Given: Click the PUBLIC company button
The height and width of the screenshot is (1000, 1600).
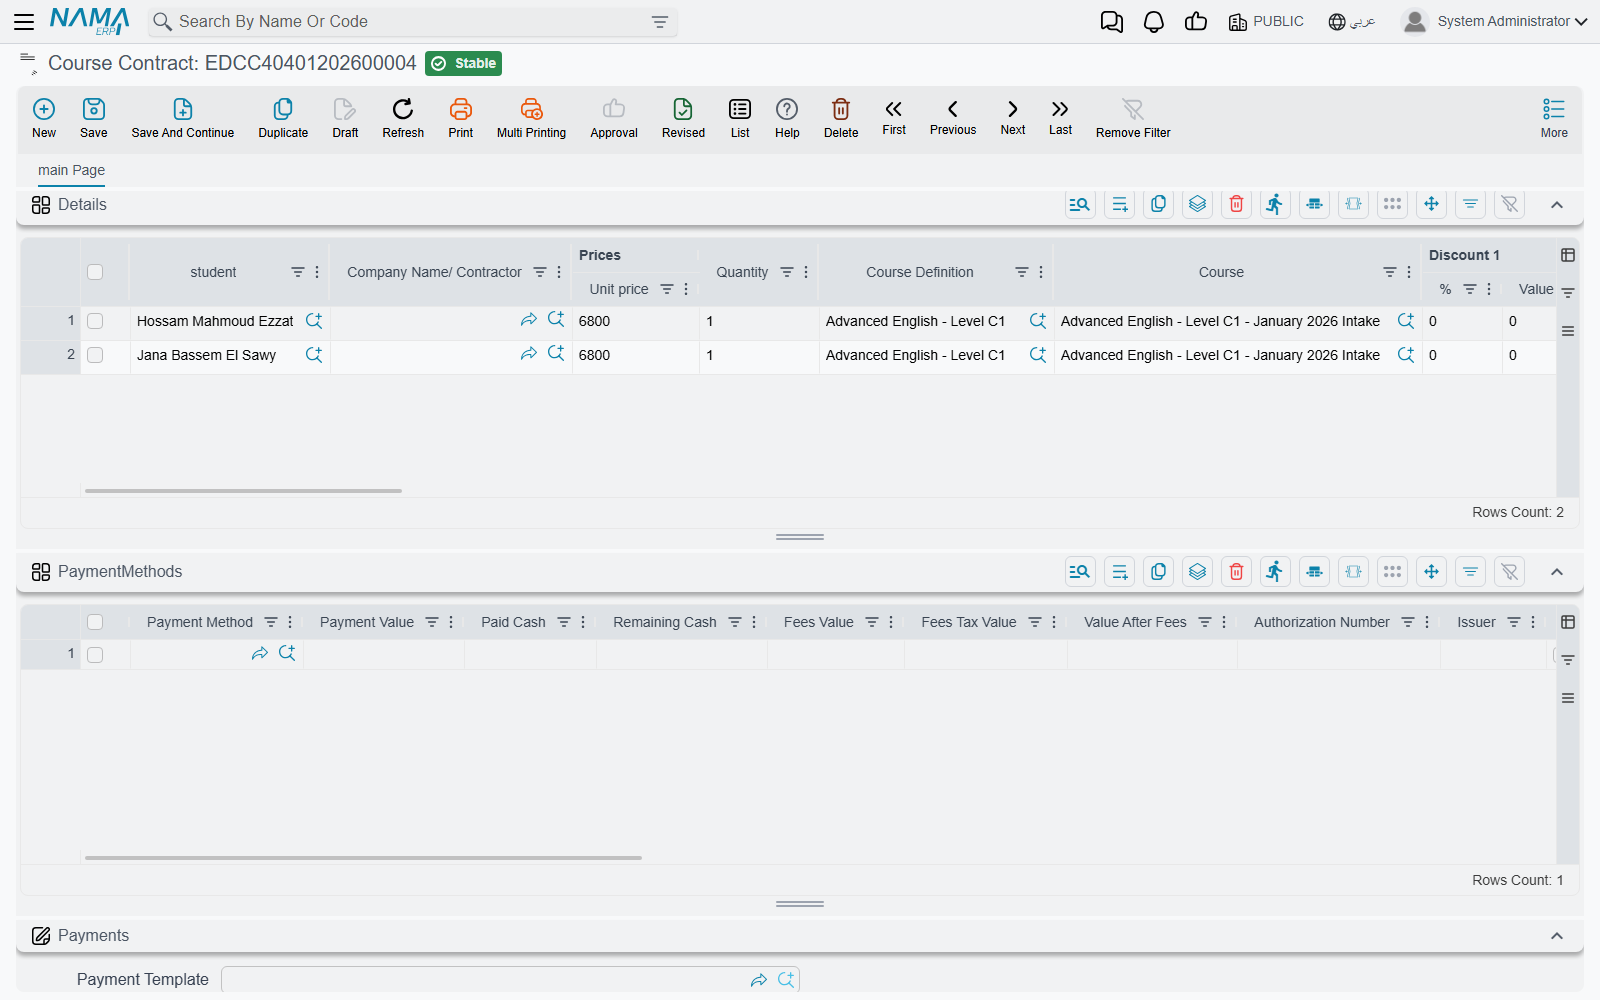Looking at the screenshot, I should (x=1266, y=21).
